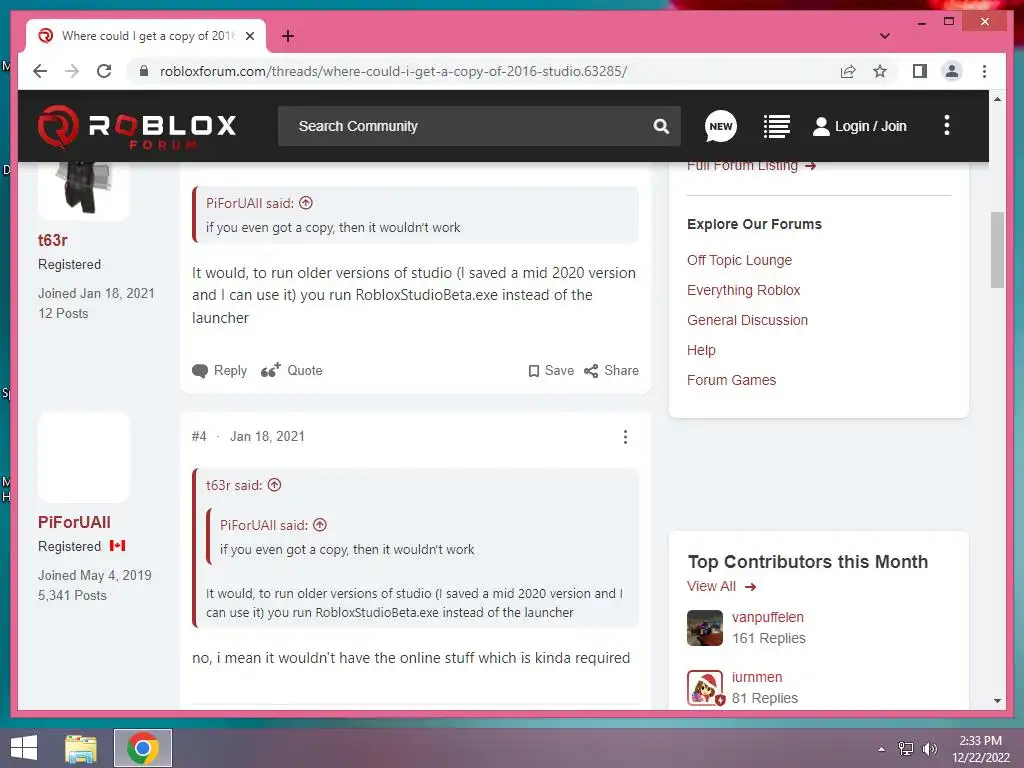Open volume tray icon

(929, 748)
